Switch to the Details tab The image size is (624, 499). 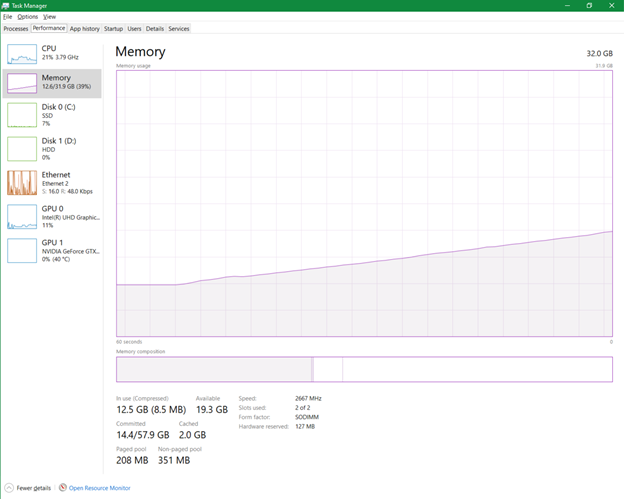coord(154,29)
